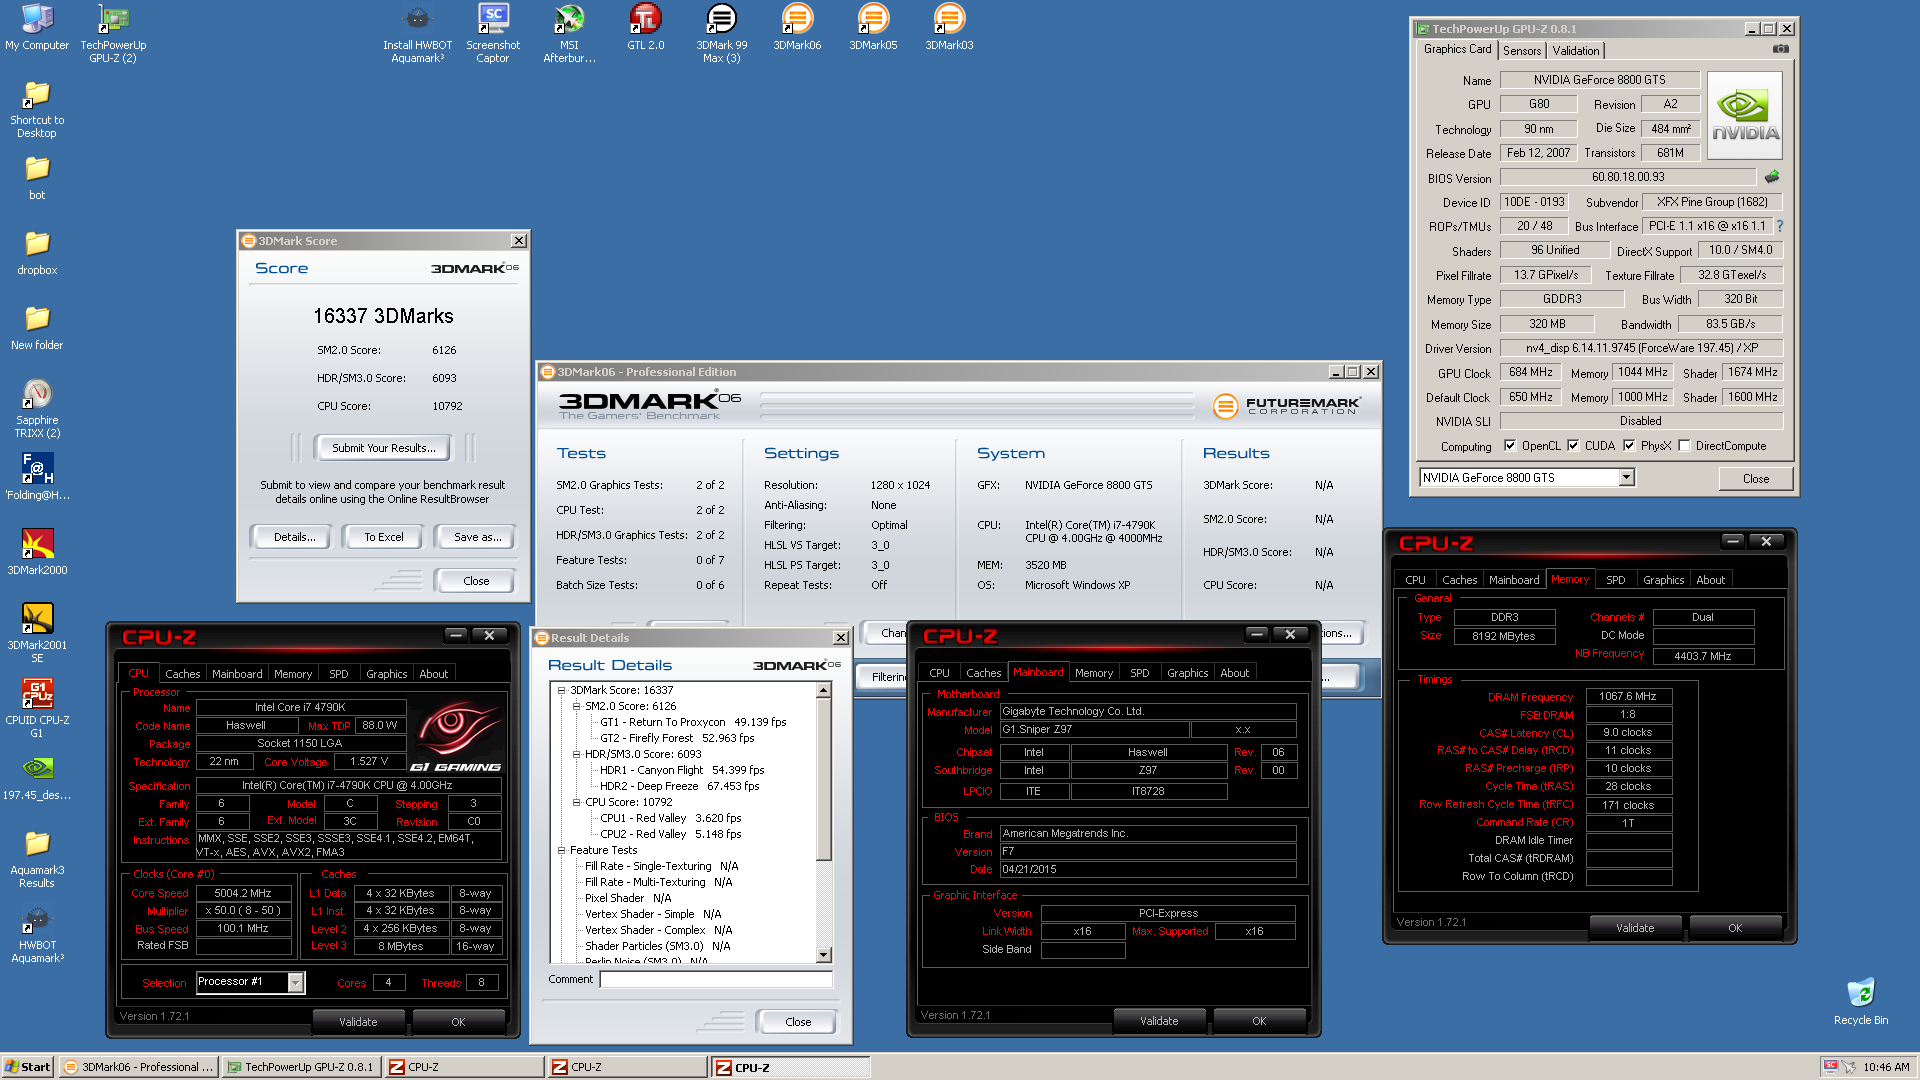Open TechPowerUp GPU-Z (2) desktop icon
The image size is (1920, 1080).
click(x=113, y=33)
